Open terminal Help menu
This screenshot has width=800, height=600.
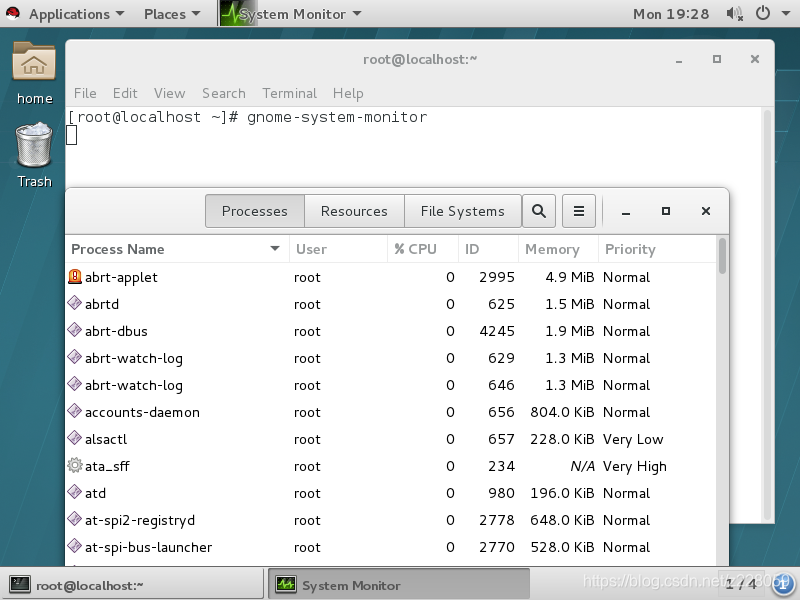(348, 93)
